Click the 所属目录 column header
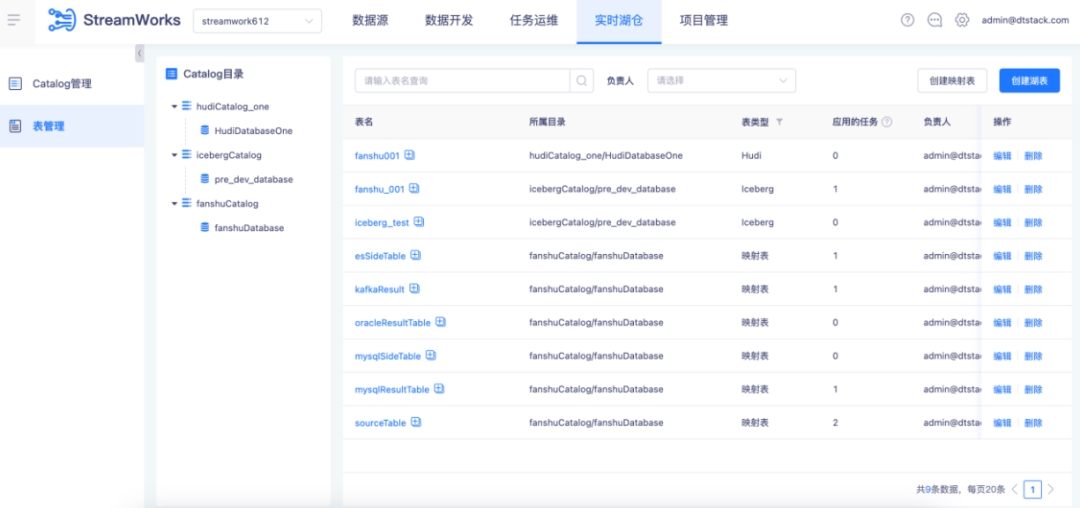Image resolution: width=1080 pixels, height=508 pixels. (x=548, y=122)
